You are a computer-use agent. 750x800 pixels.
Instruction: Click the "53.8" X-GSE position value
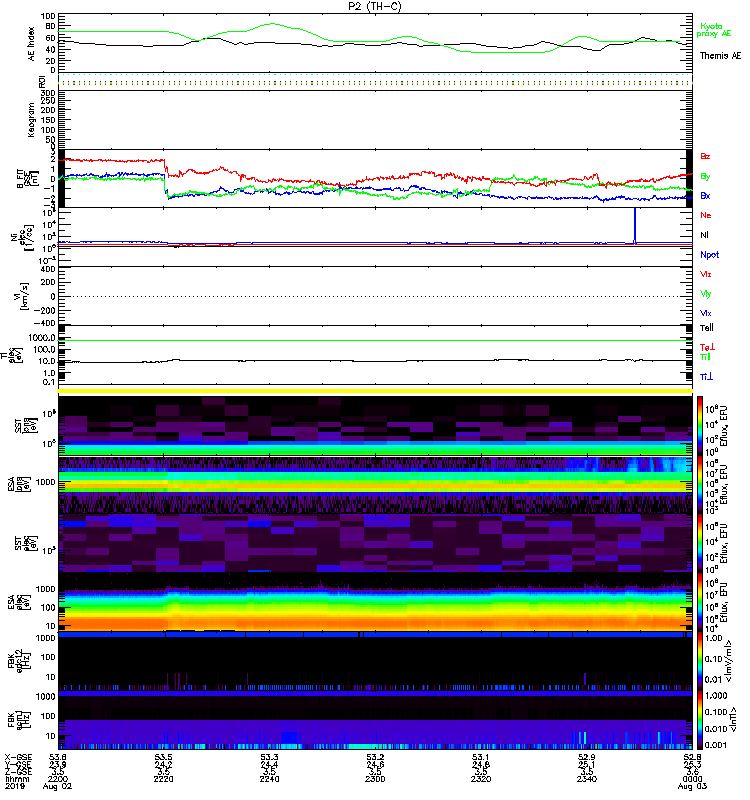(x=58, y=757)
